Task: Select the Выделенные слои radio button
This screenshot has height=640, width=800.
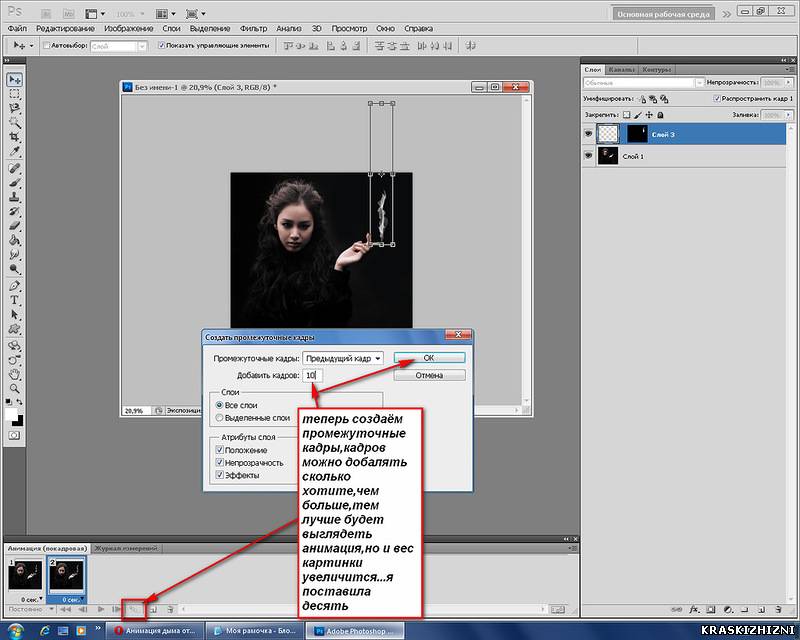Action: (219, 417)
